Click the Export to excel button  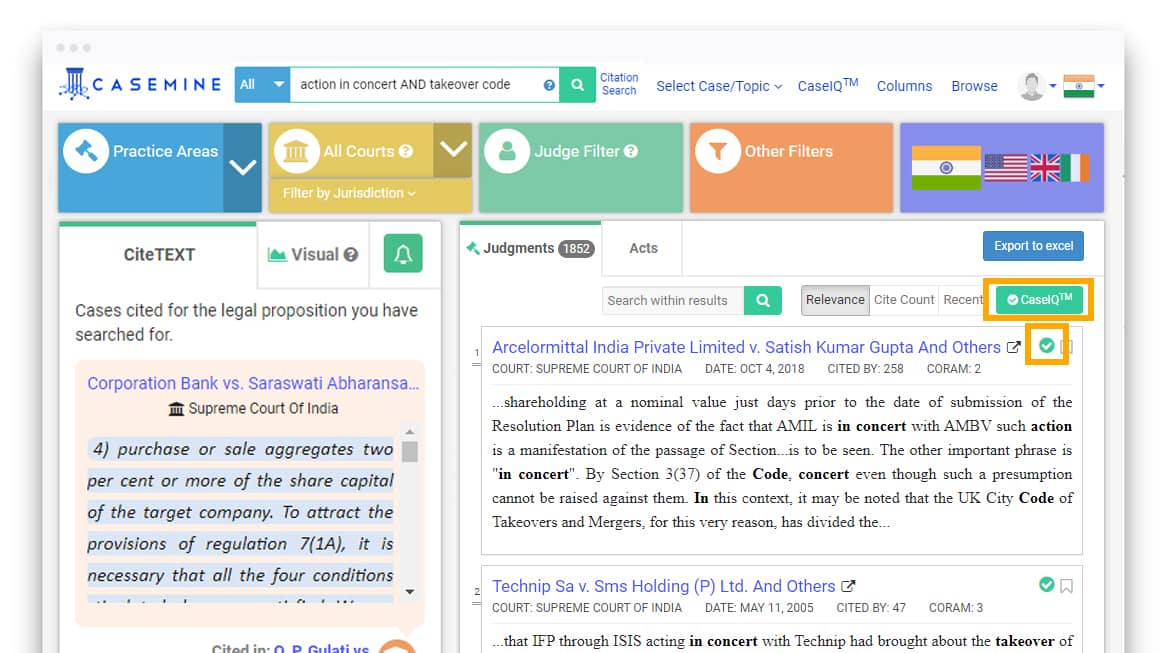tap(1033, 246)
